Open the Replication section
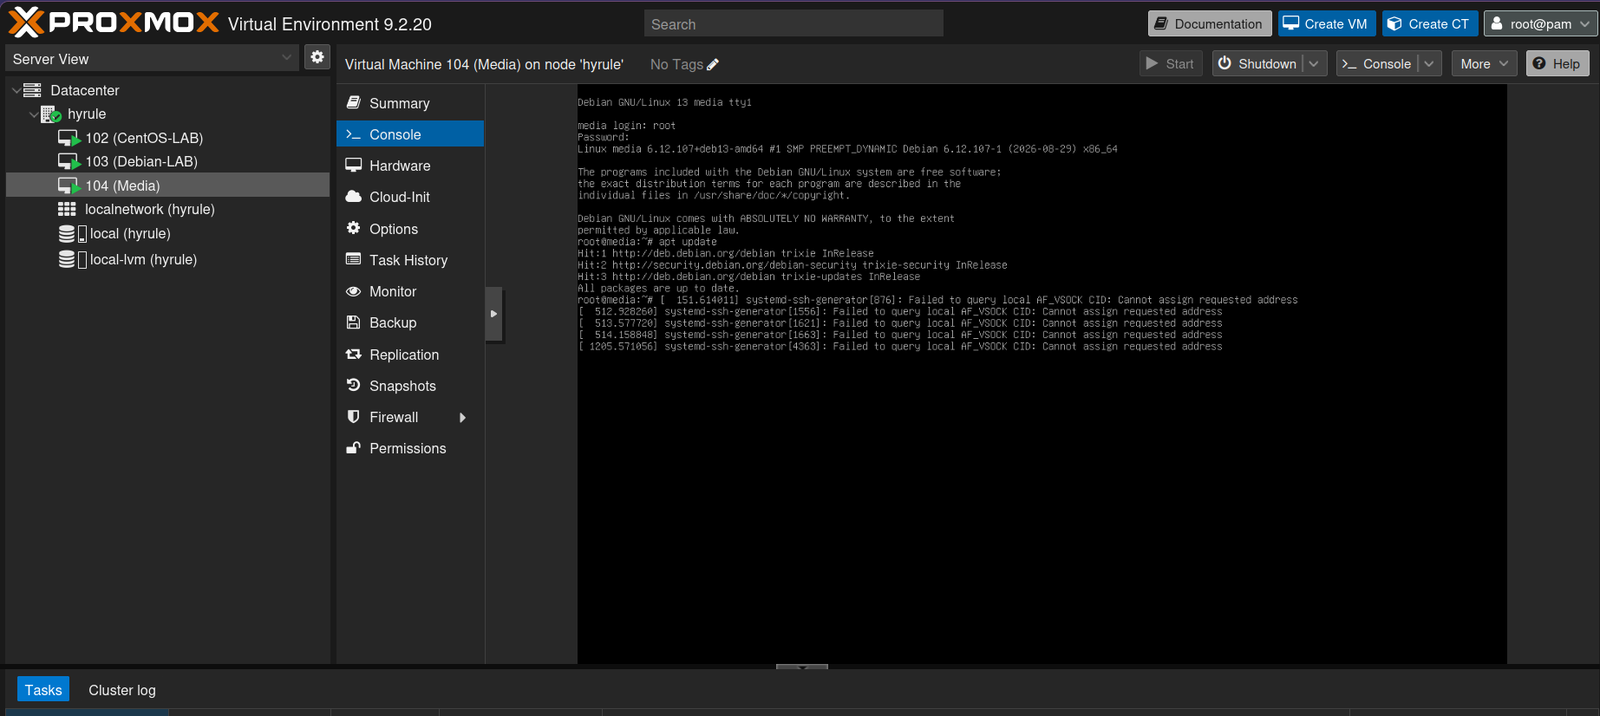This screenshot has height=716, width=1600. (410, 354)
